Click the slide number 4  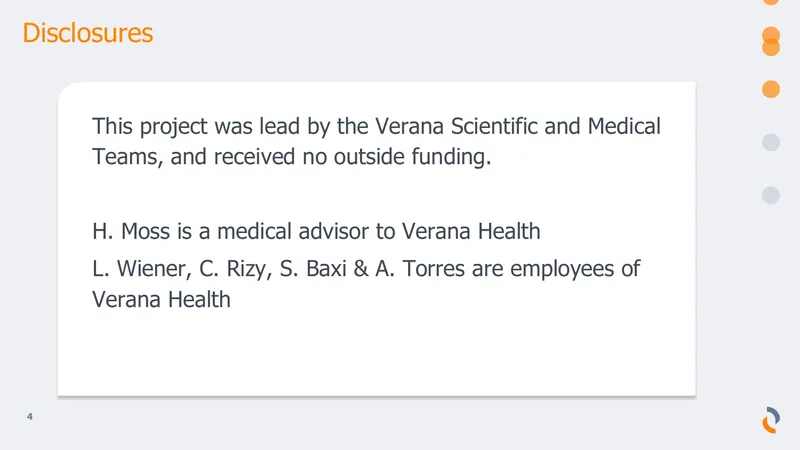tap(30, 416)
